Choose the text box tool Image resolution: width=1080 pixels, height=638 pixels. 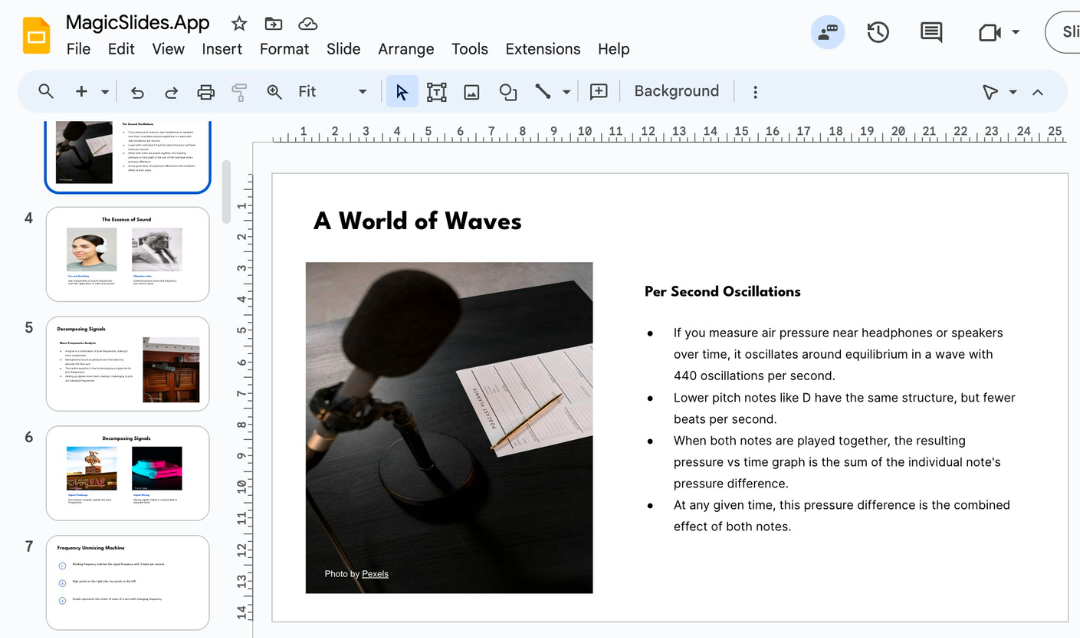coord(436,92)
